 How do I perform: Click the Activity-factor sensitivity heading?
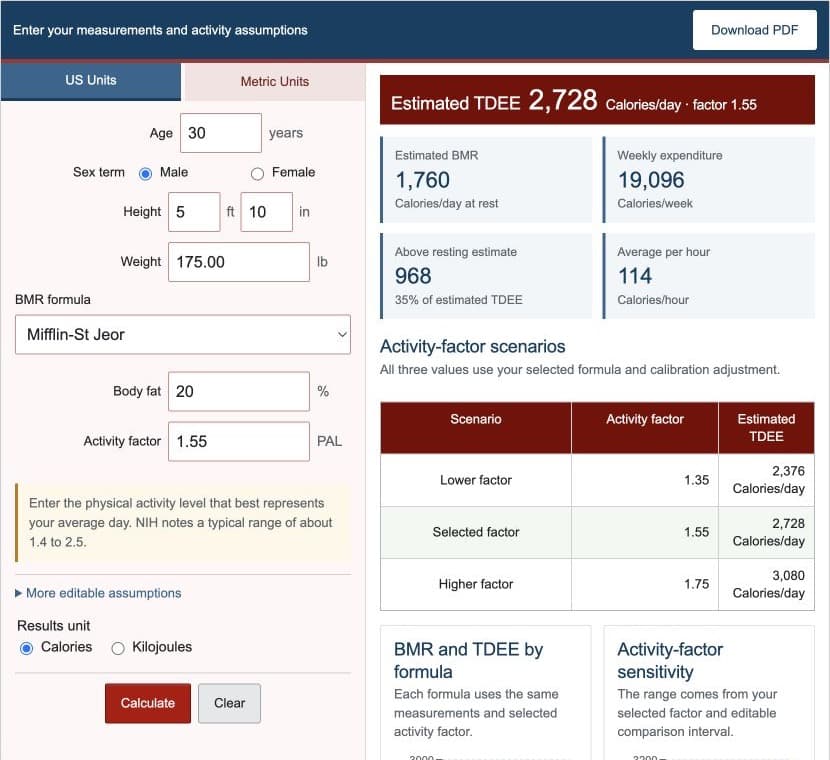tap(670, 661)
